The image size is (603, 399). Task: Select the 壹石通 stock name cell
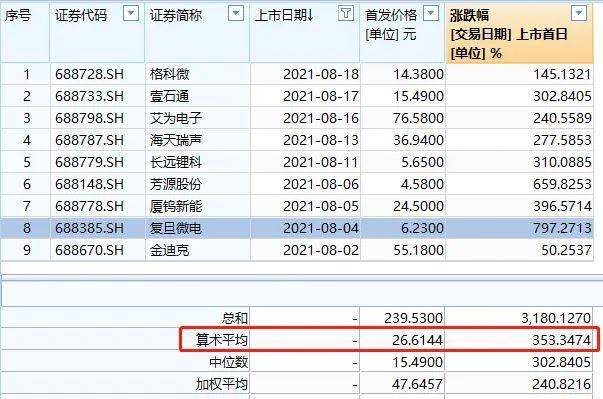point(170,96)
